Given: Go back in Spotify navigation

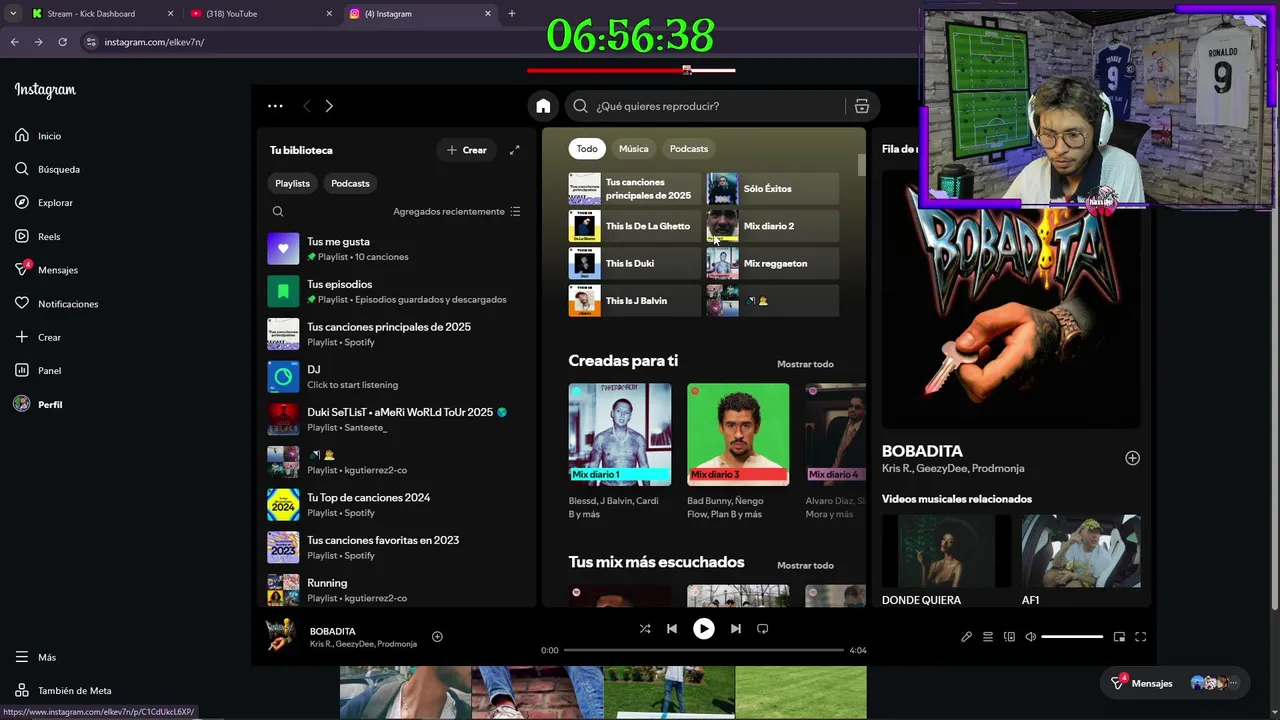Looking at the screenshot, I should (307, 106).
